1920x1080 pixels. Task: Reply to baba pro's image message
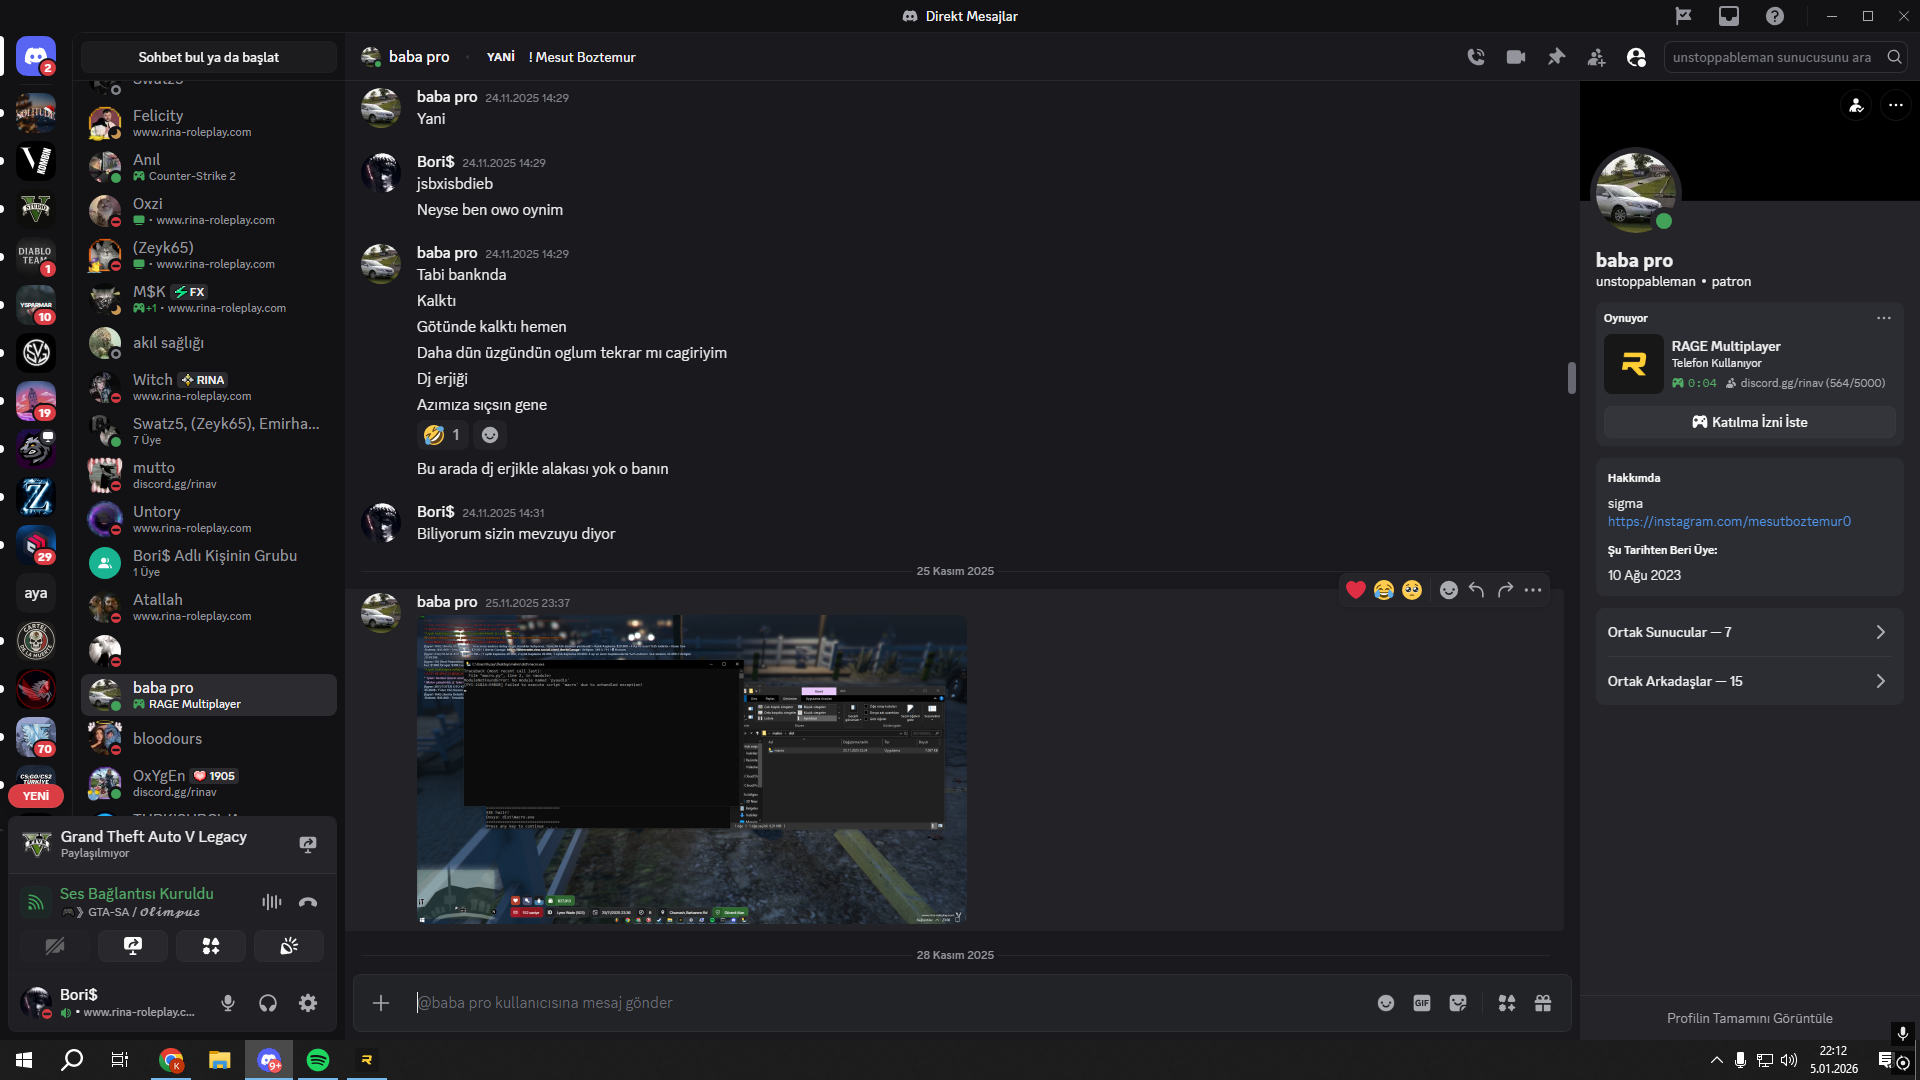pos(1477,590)
